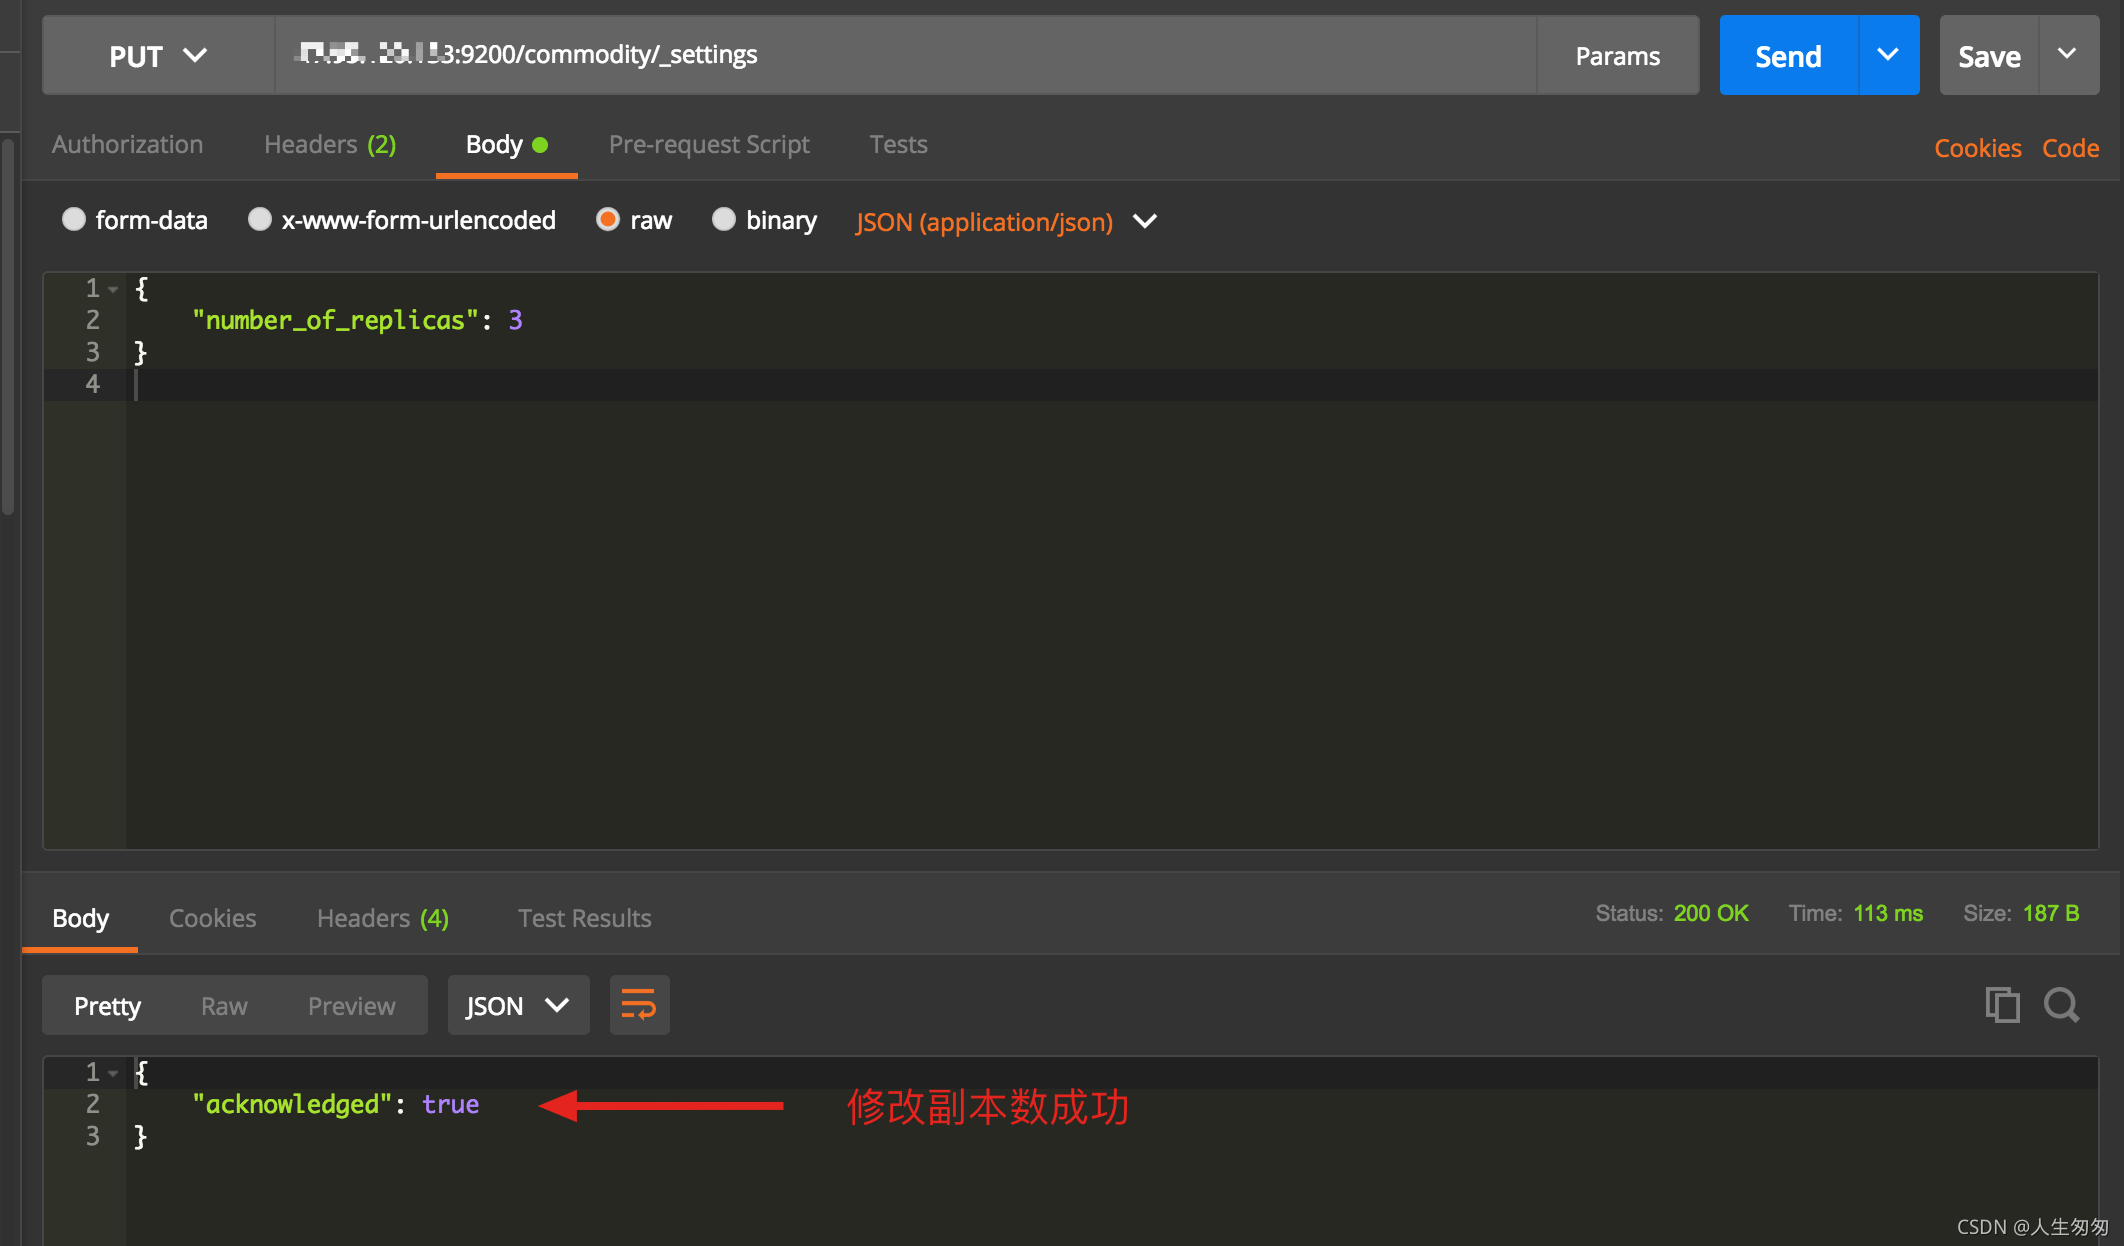The height and width of the screenshot is (1246, 2124).
Task: Open the PUT method dropdown
Action: click(x=158, y=56)
